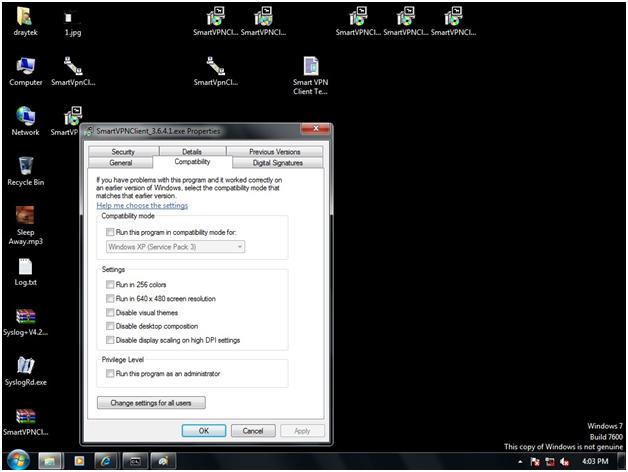Launch Windows Media Player from taskbar
Image resolution: width=628 pixels, height=472 pixels.
click(79, 461)
